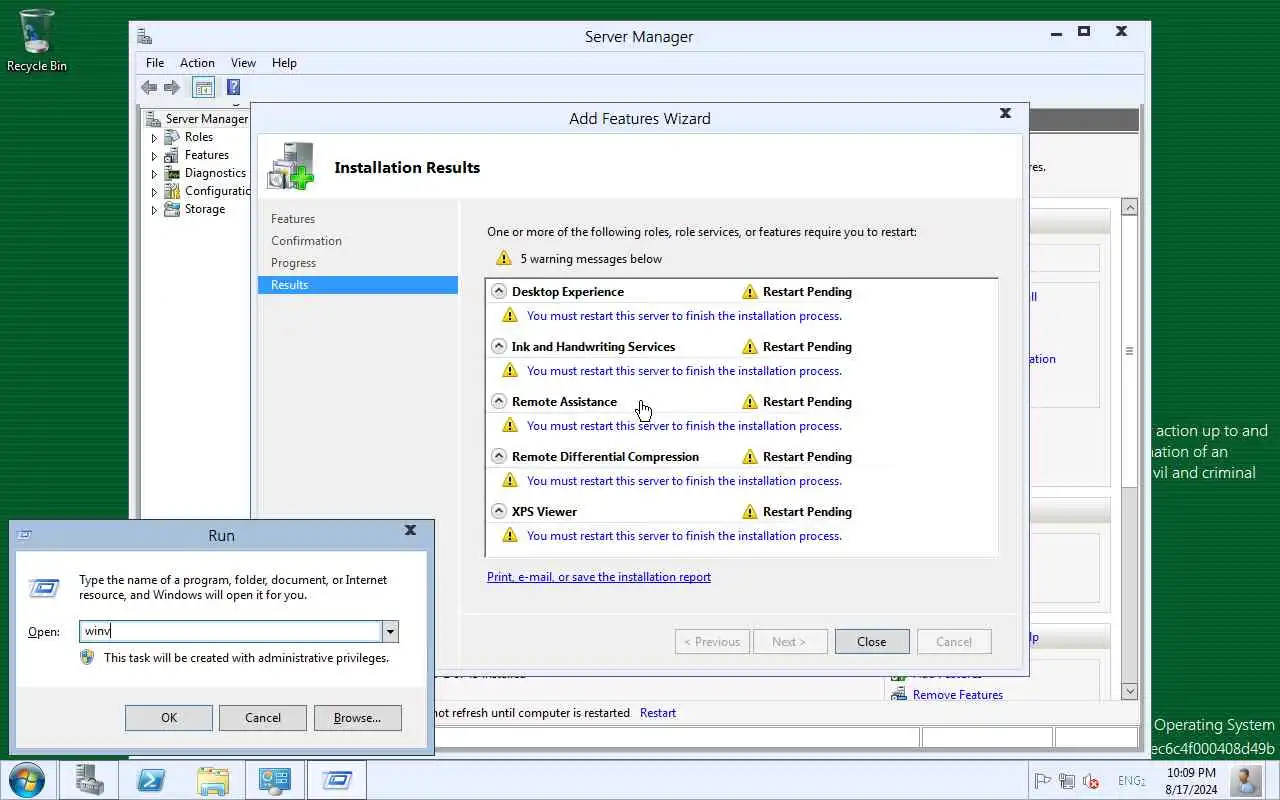Open the File menu
The image size is (1280, 800).
pos(155,62)
